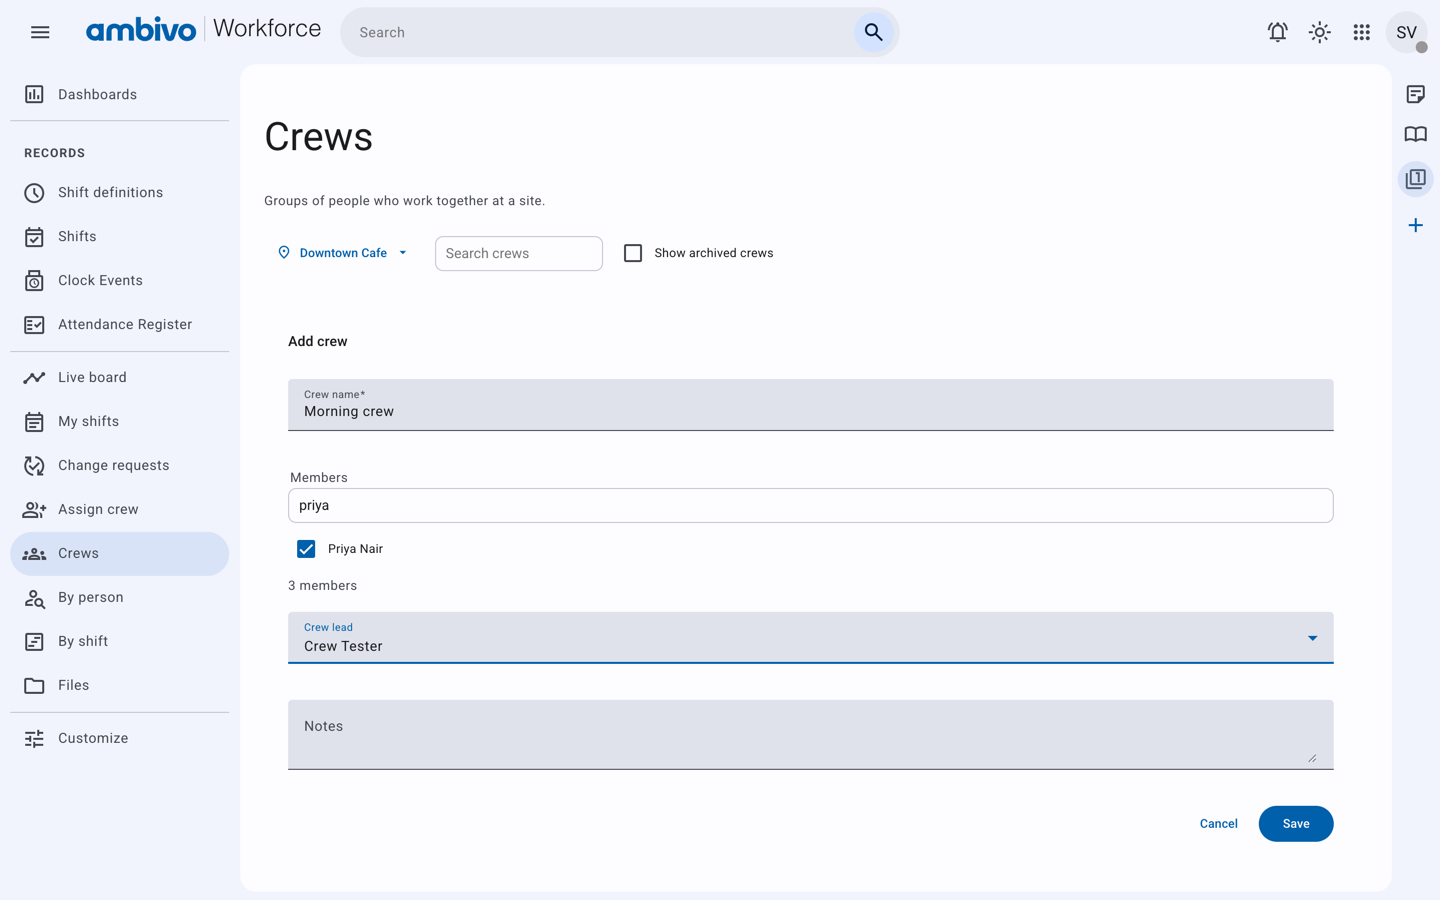Toggle Show archived crews checkbox

point(633,253)
